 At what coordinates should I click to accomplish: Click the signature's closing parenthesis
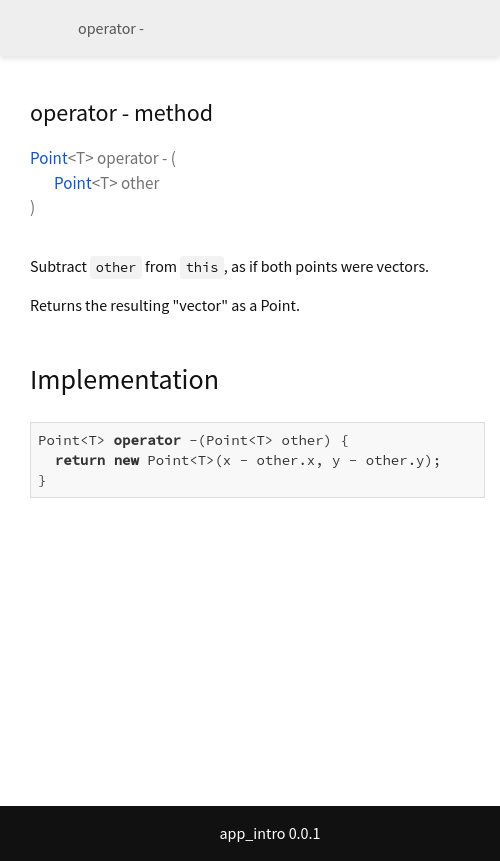tap(32, 208)
